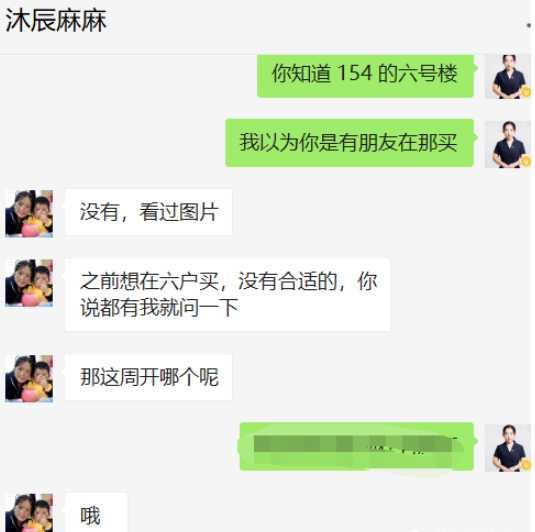The image size is (535, 532).
Task: Select the message '那这周开哪个呢'
Action: [149, 377]
